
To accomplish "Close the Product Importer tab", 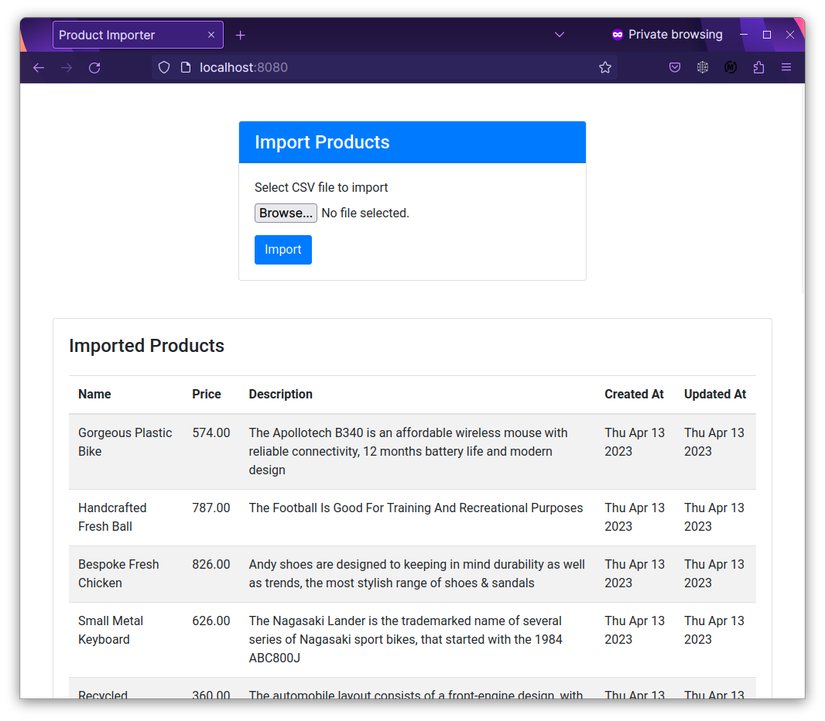I will click(211, 34).
